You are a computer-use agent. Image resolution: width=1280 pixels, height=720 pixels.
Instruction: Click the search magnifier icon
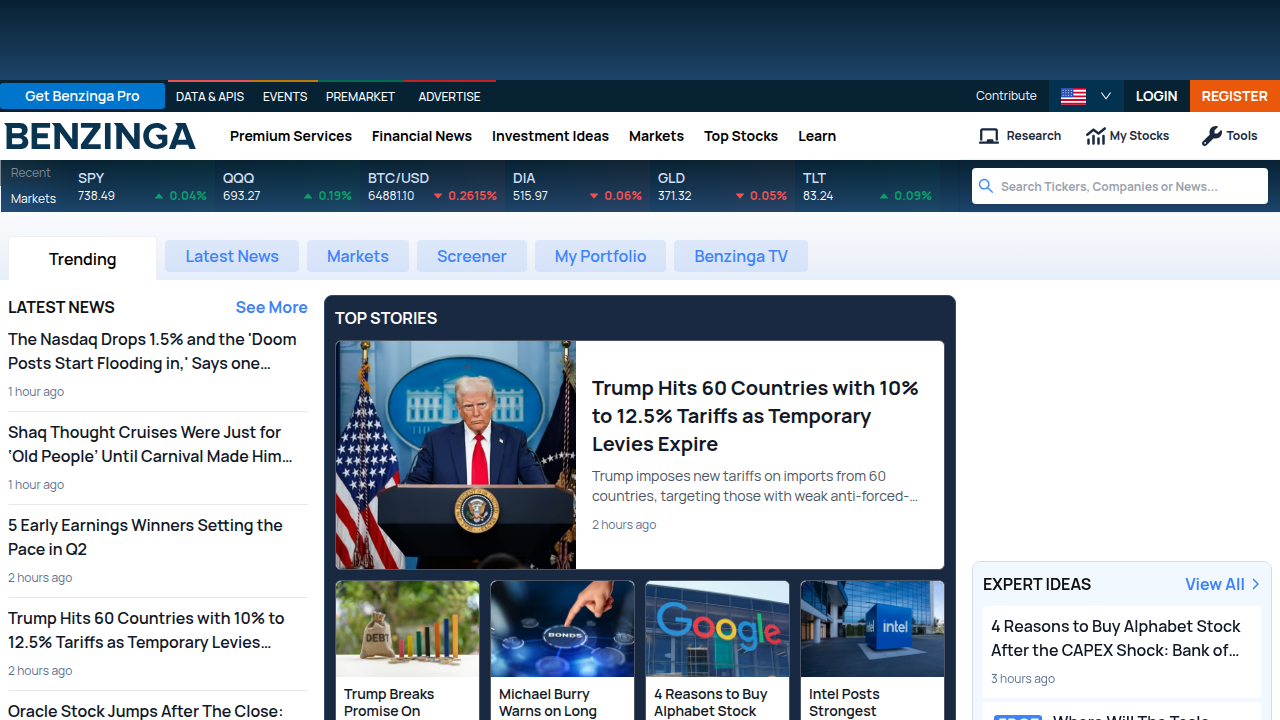point(986,186)
